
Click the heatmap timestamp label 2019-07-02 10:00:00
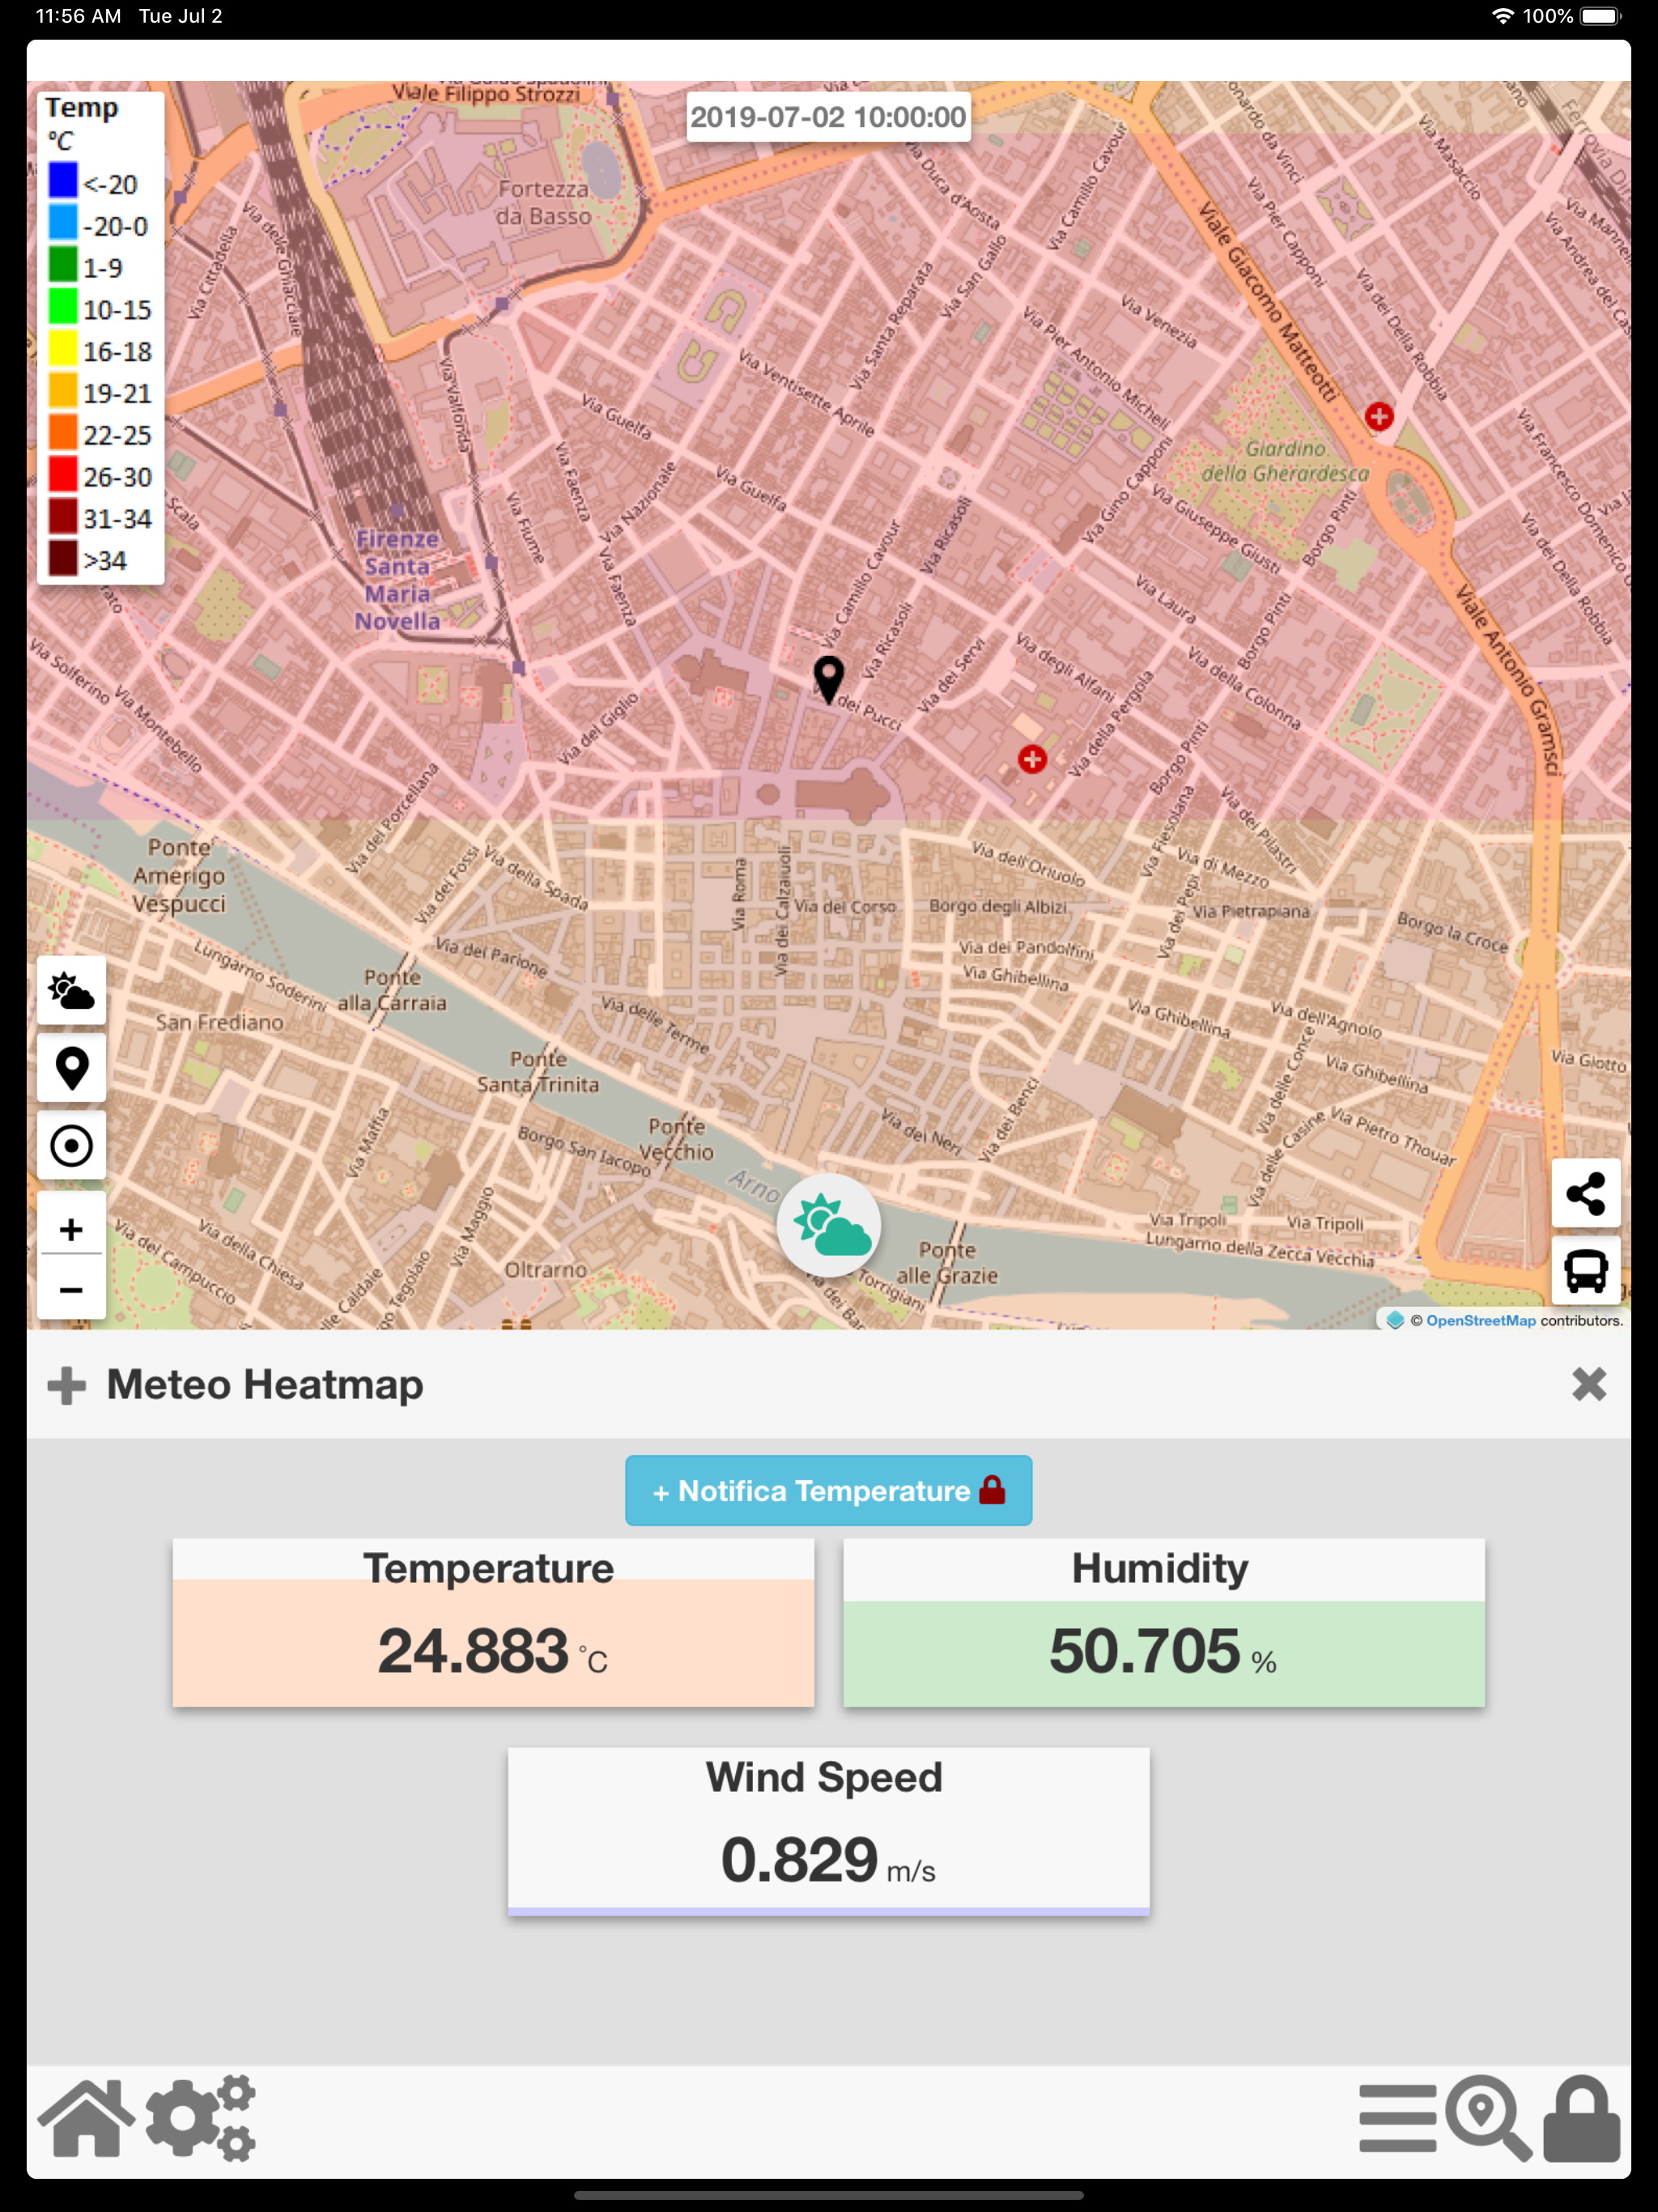(x=829, y=117)
